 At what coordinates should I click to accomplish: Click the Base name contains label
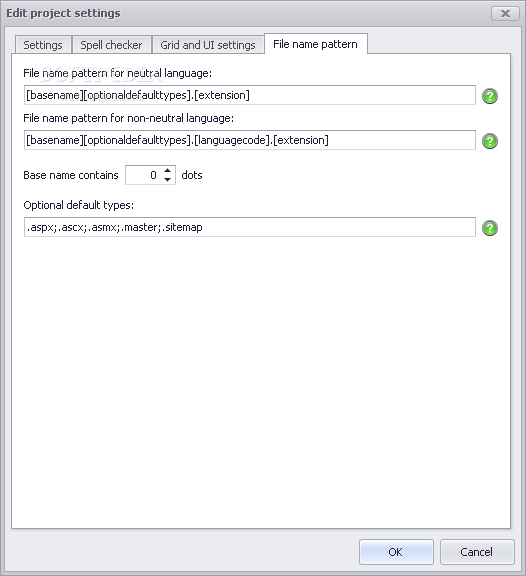pyautogui.click(x=71, y=175)
